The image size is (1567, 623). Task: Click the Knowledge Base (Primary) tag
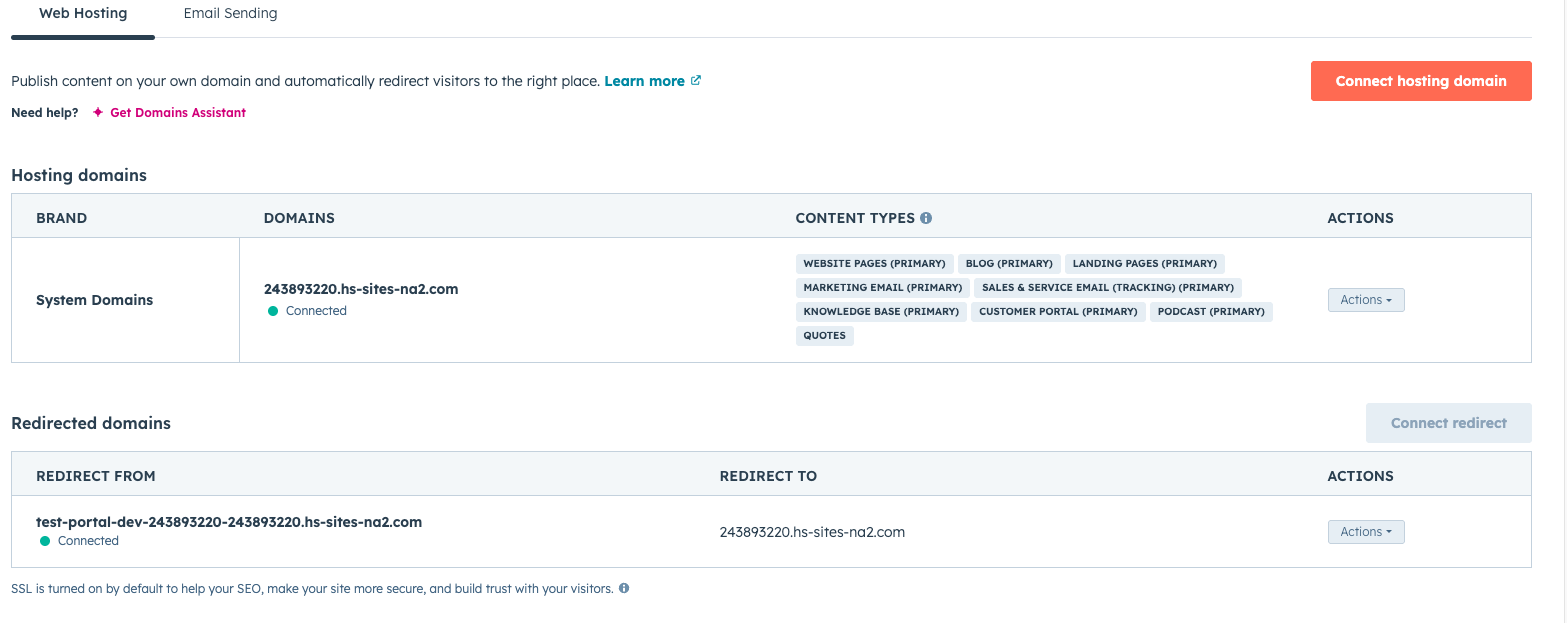(882, 312)
